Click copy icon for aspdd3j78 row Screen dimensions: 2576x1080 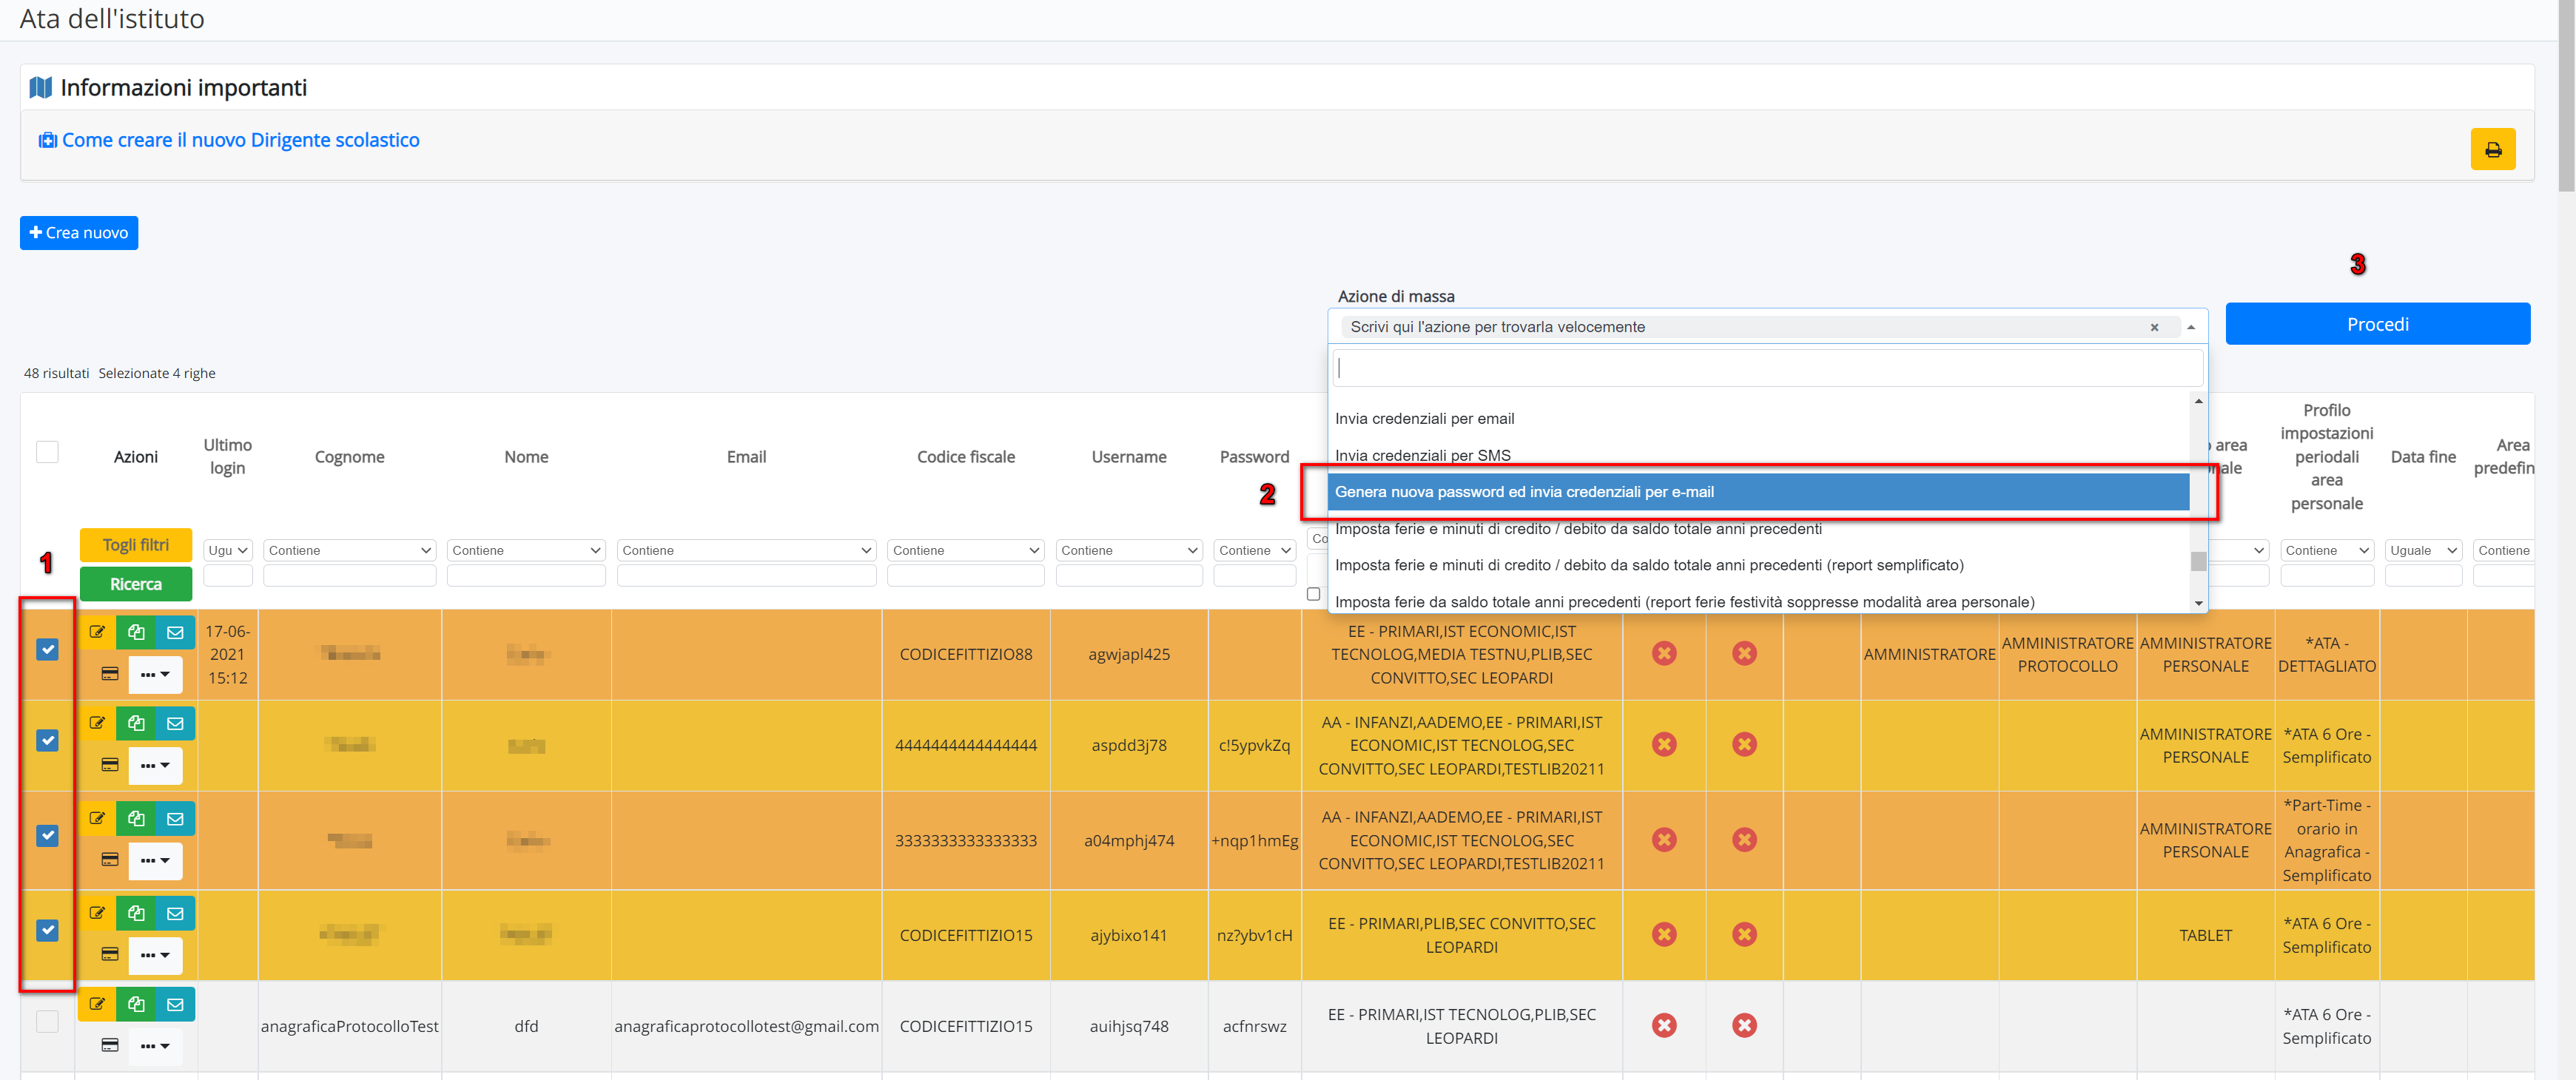click(x=136, y=723)
